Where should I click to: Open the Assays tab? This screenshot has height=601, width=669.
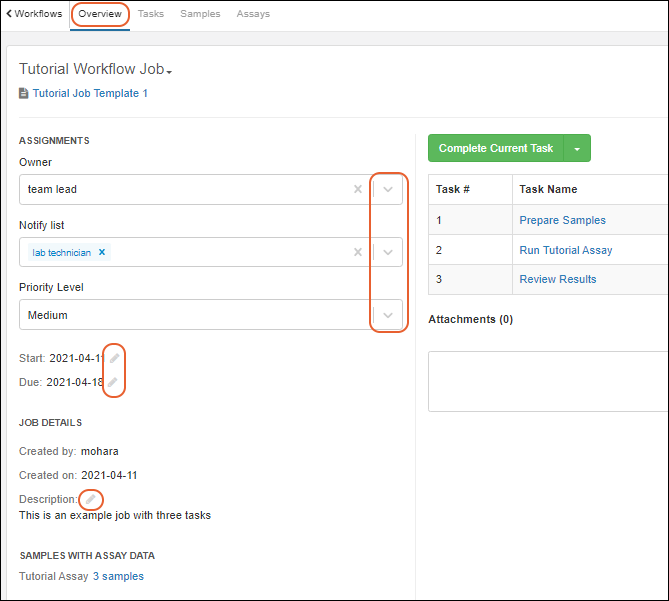pyautogui.click(x=253, y=14)
